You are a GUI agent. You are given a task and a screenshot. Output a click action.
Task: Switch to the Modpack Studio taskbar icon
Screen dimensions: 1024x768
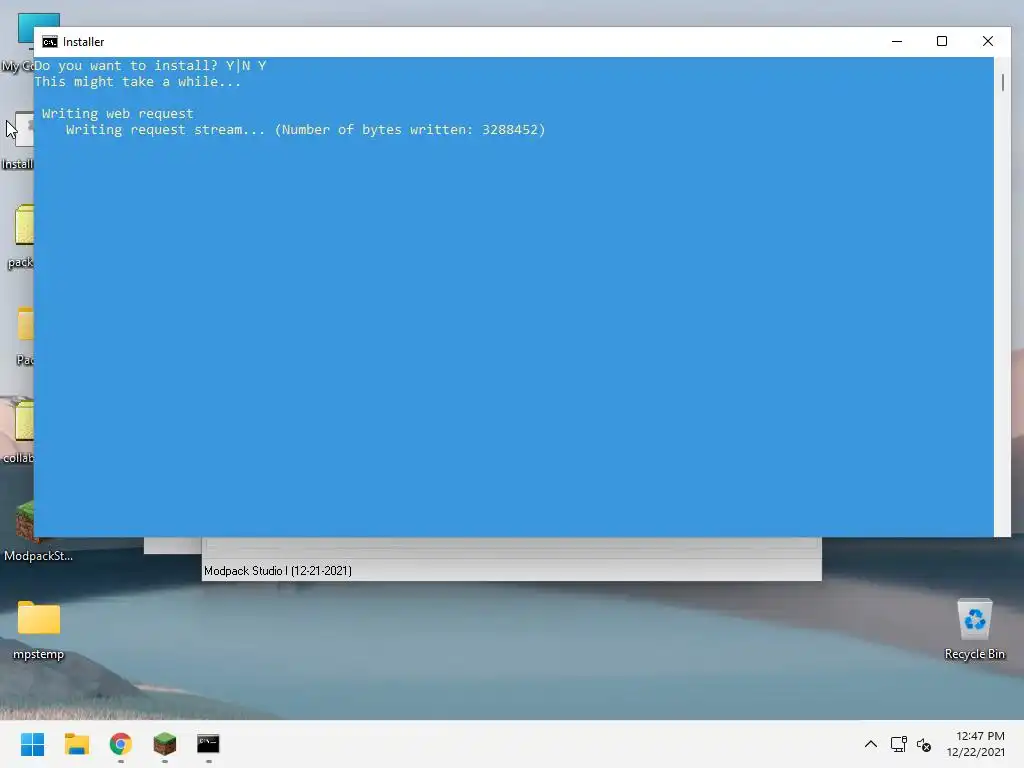click(165, 744)
